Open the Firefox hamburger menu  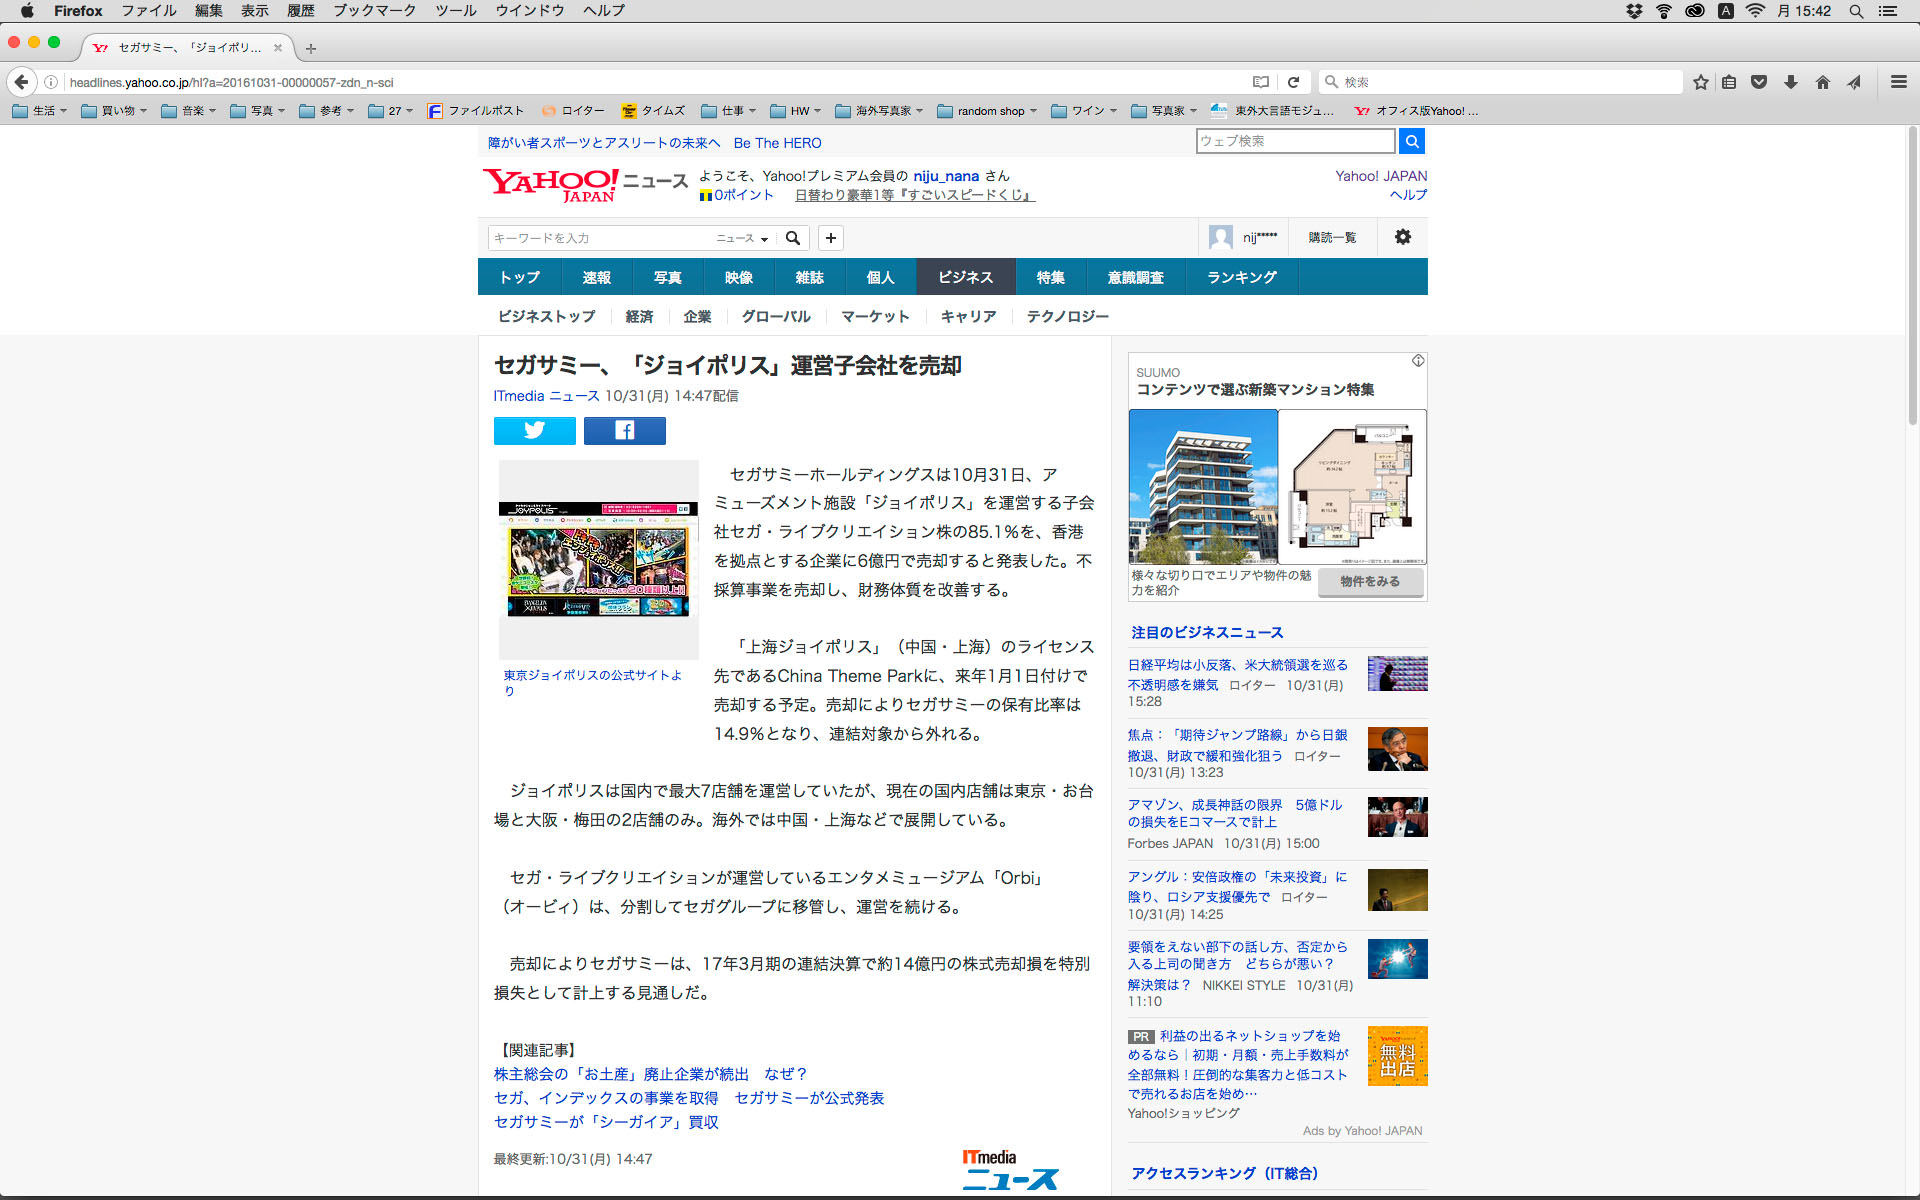pos(1898,82)
